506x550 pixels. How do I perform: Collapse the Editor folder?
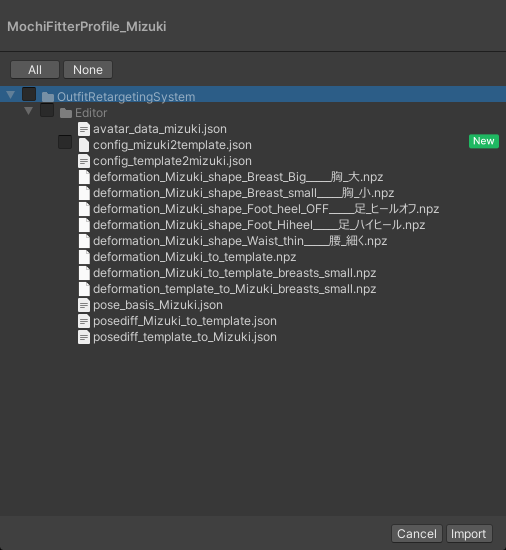[x=29, y=111]
